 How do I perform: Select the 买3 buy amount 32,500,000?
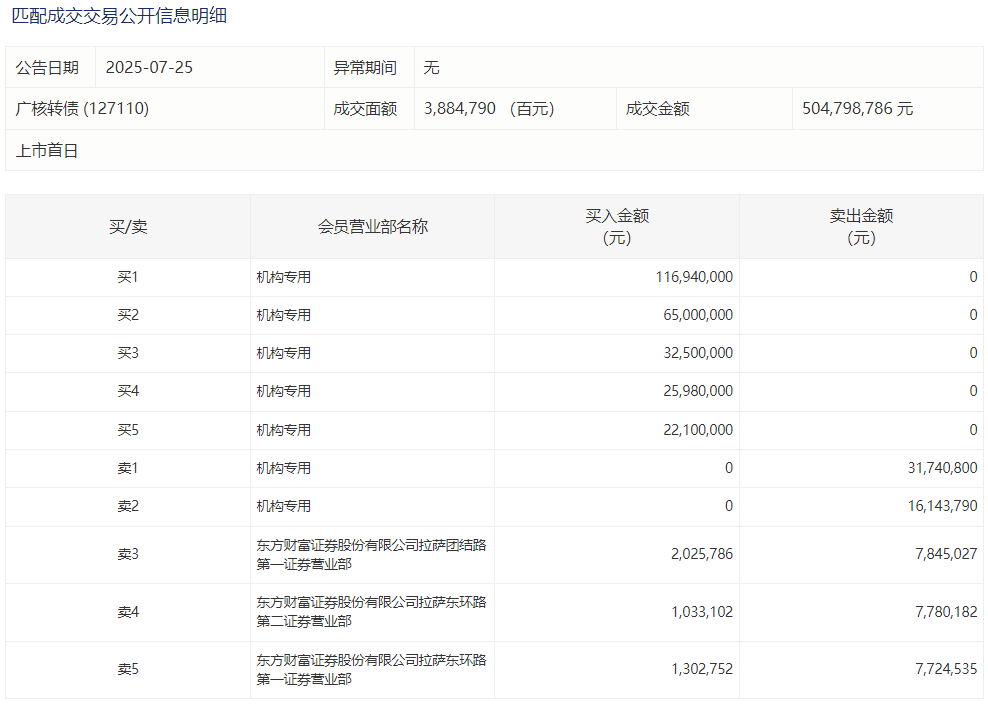point(698,353)
